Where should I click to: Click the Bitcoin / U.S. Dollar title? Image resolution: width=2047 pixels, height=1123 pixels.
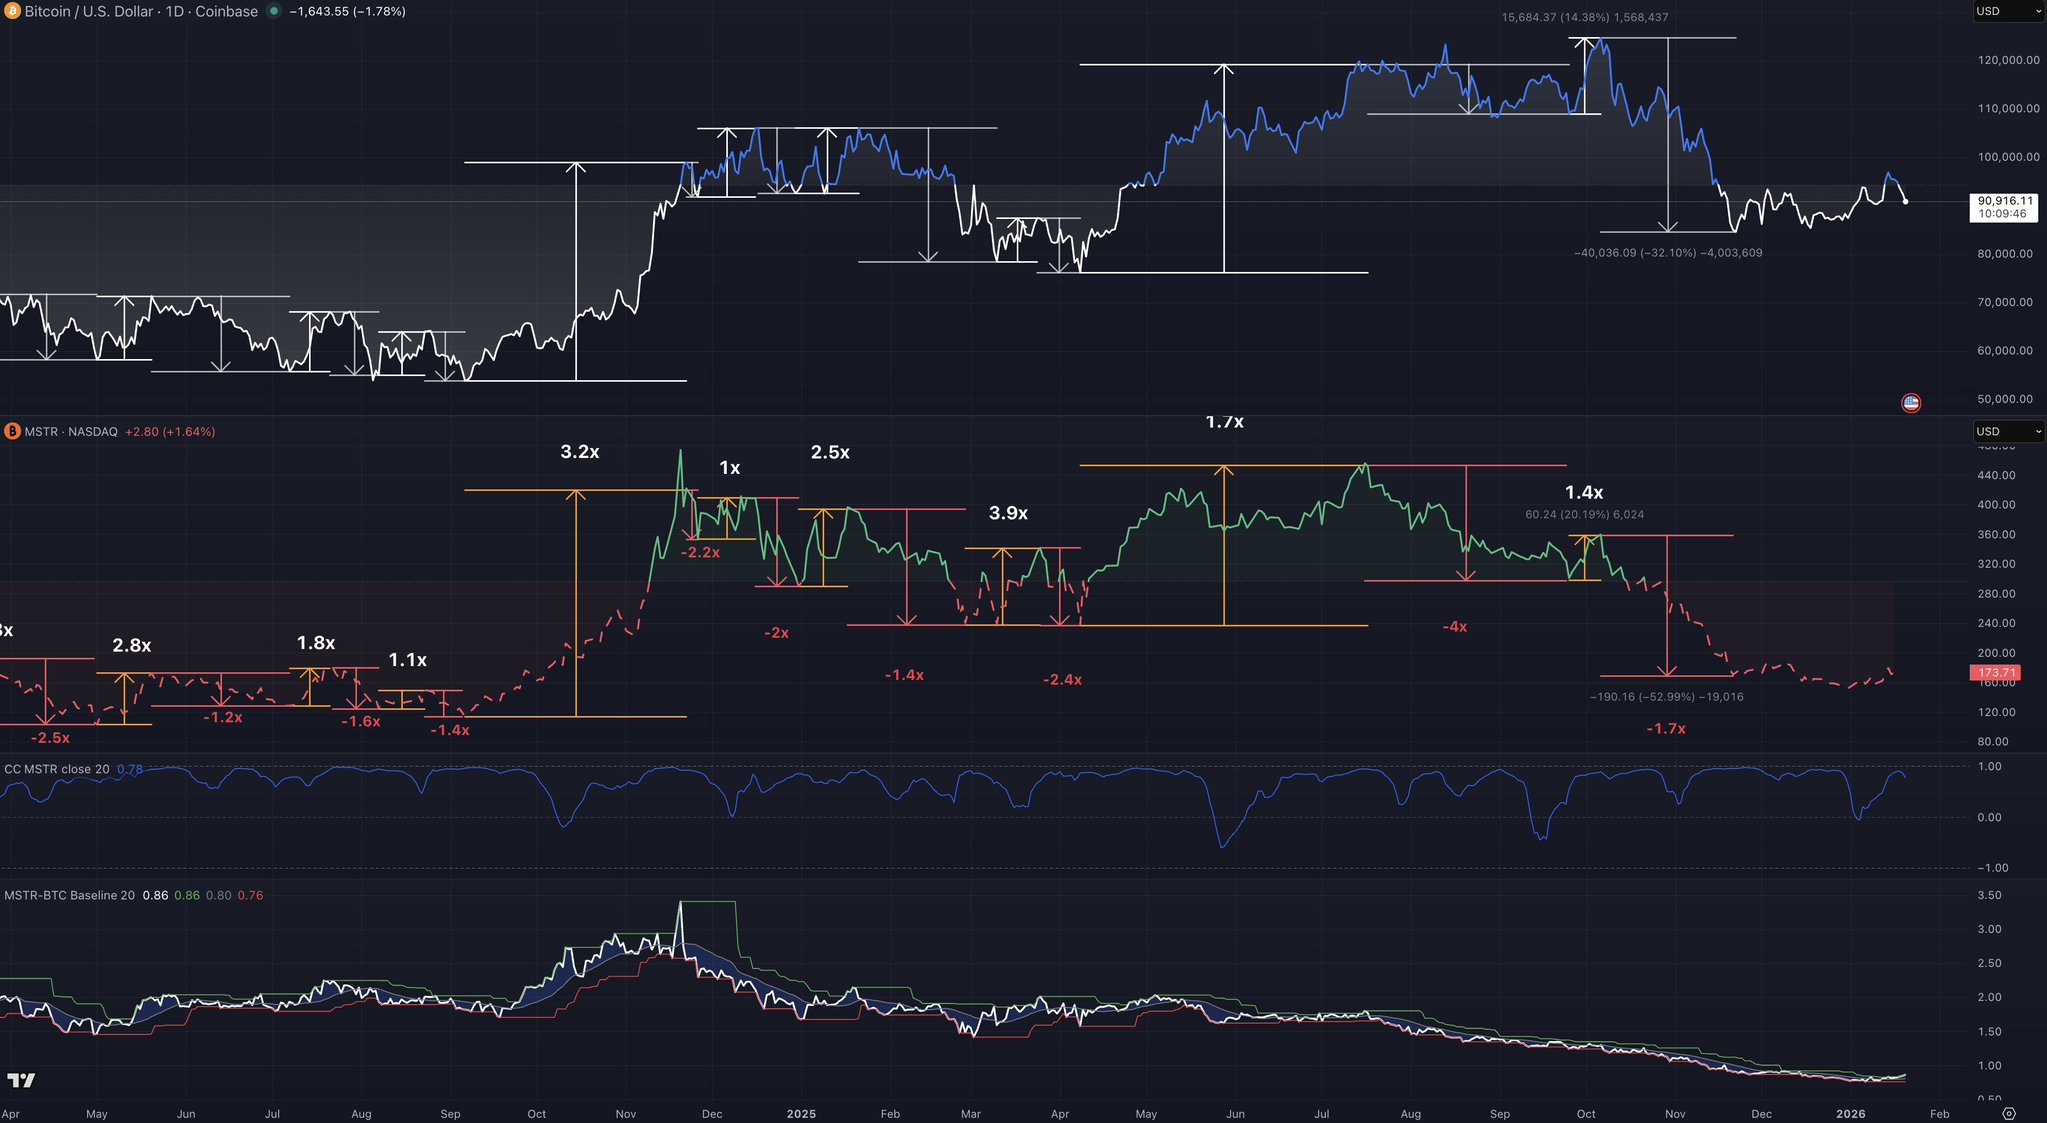(x=88, y=12)
